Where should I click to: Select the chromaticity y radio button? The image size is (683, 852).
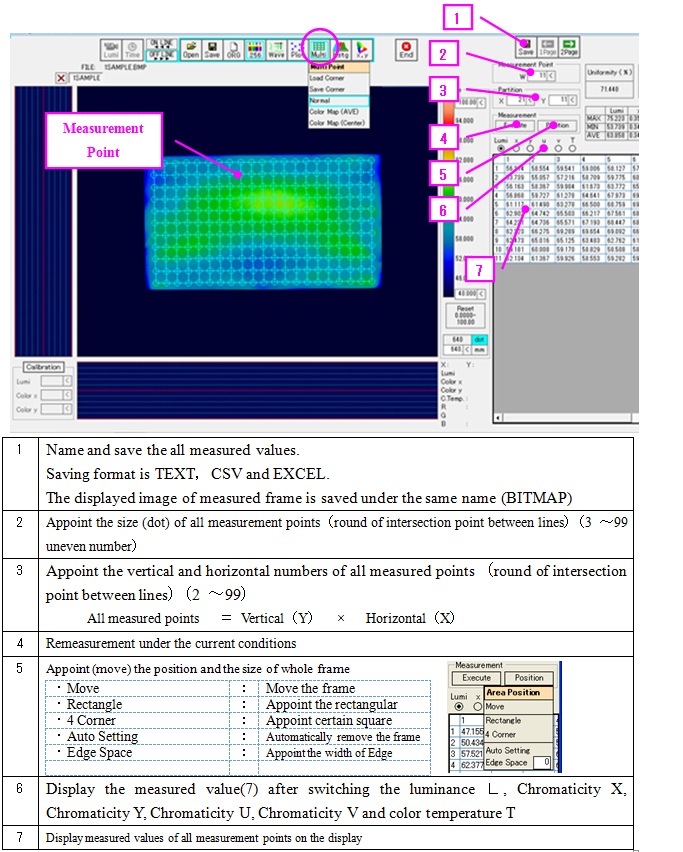[x=530, y=148]
